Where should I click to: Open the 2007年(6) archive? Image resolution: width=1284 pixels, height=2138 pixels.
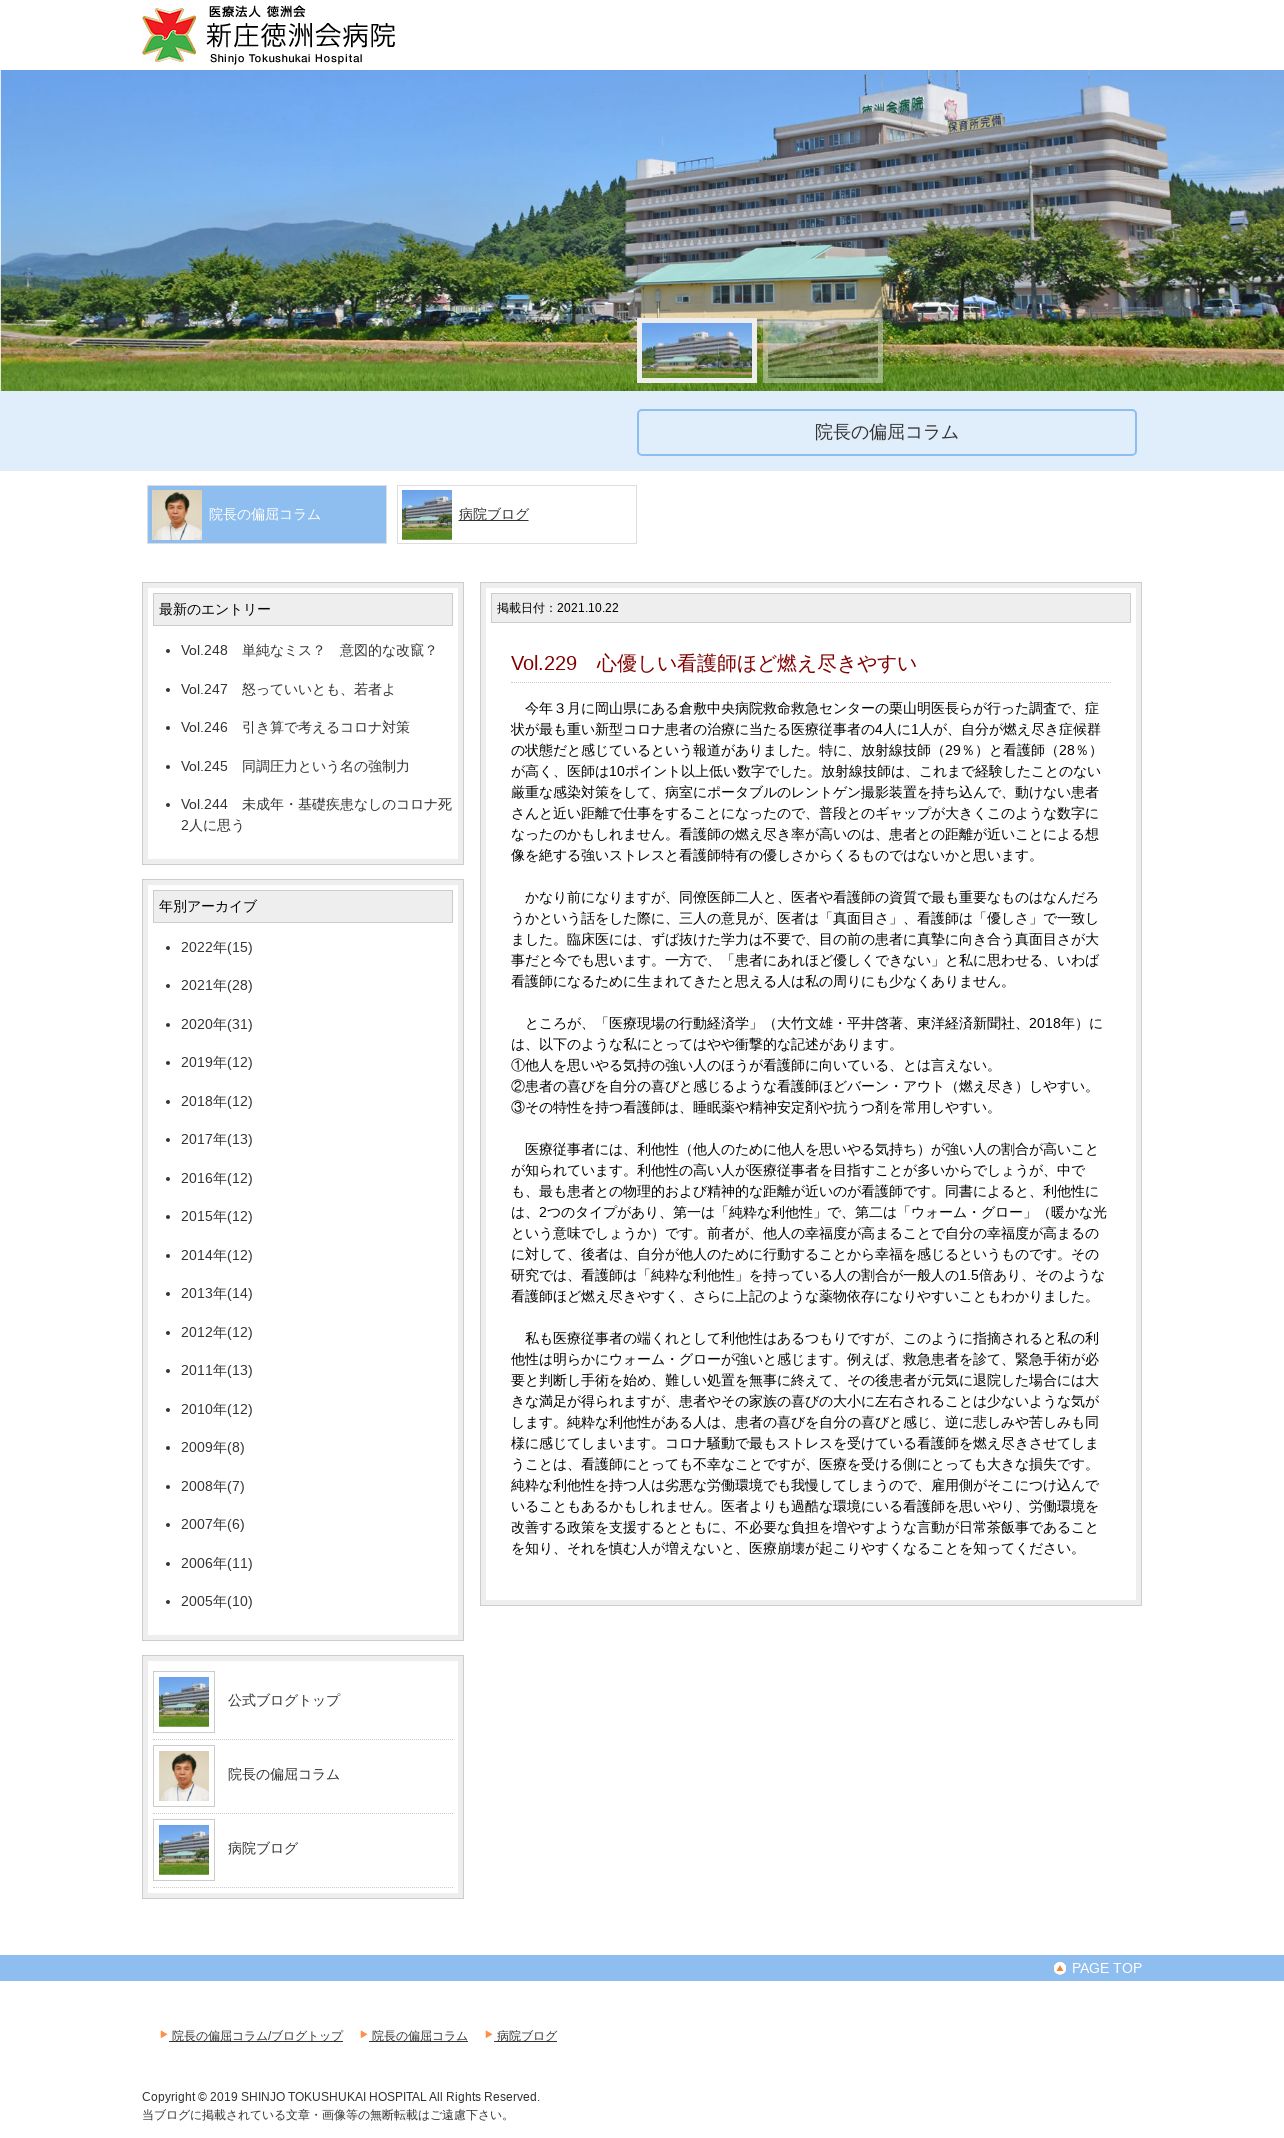click(213, 1525)
